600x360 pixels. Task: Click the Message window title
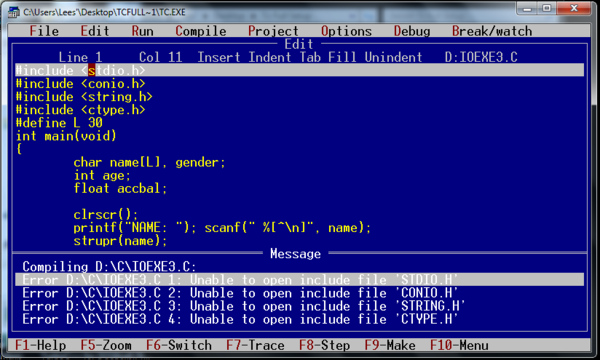[295, 254]
